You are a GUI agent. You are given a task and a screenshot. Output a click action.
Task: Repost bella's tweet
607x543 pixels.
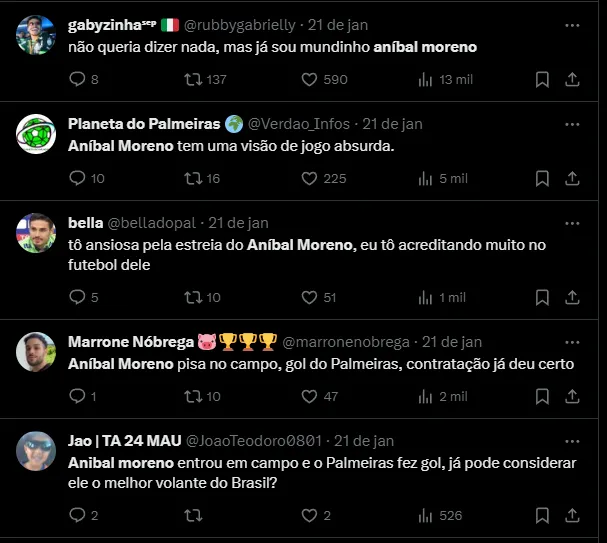coord(193,297)
